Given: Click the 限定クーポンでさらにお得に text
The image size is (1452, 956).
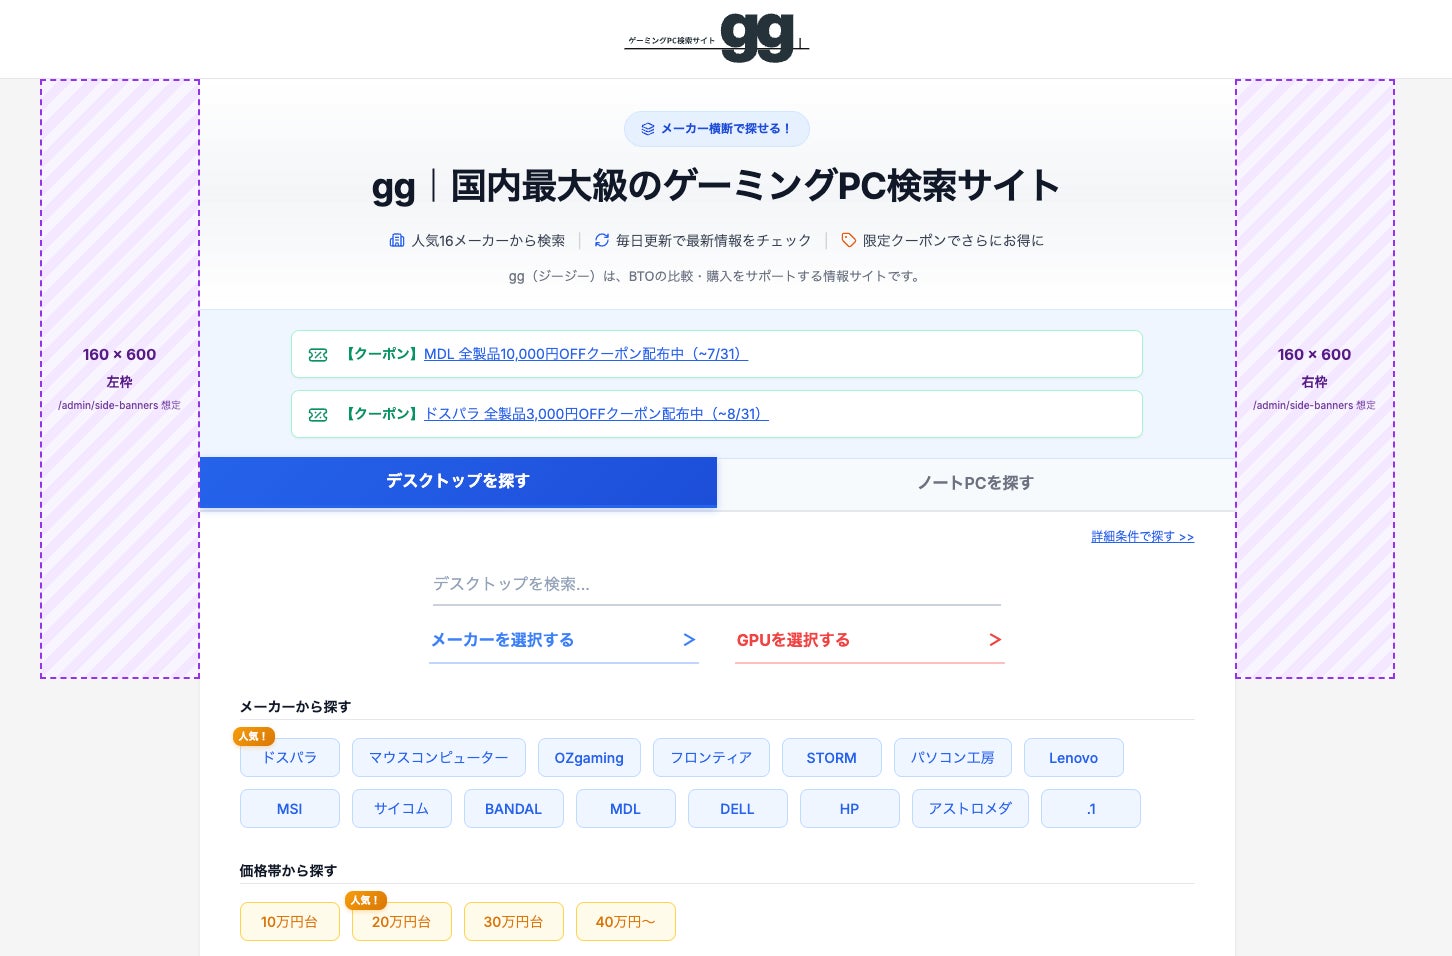Looking at the screenshot, I should pos(953,240).
